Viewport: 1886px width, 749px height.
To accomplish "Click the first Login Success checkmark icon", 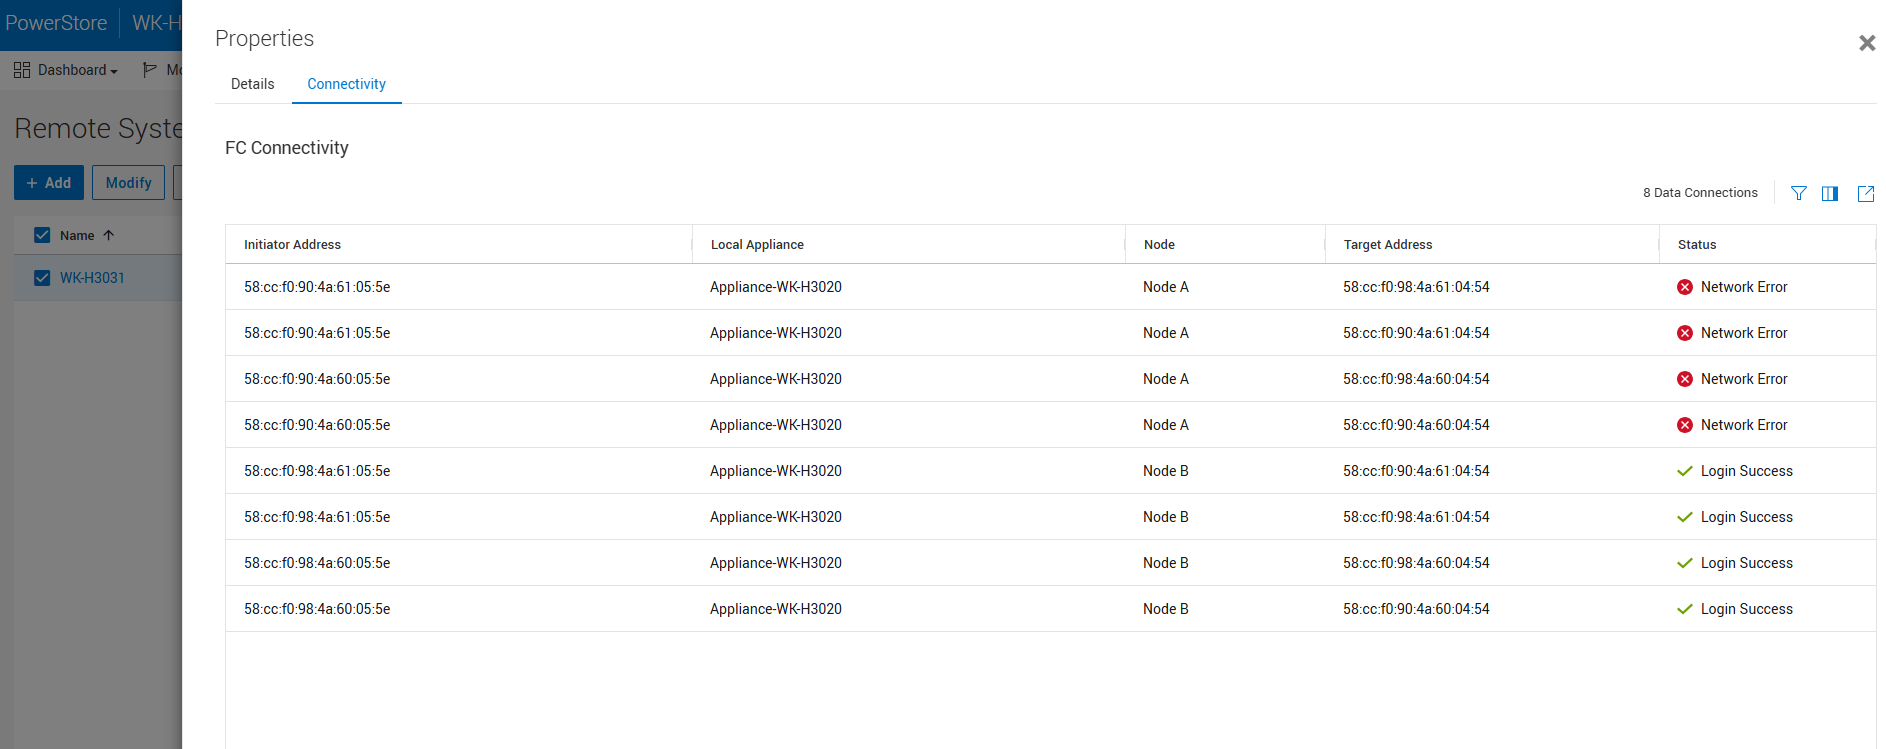I will coord(1684,471).
